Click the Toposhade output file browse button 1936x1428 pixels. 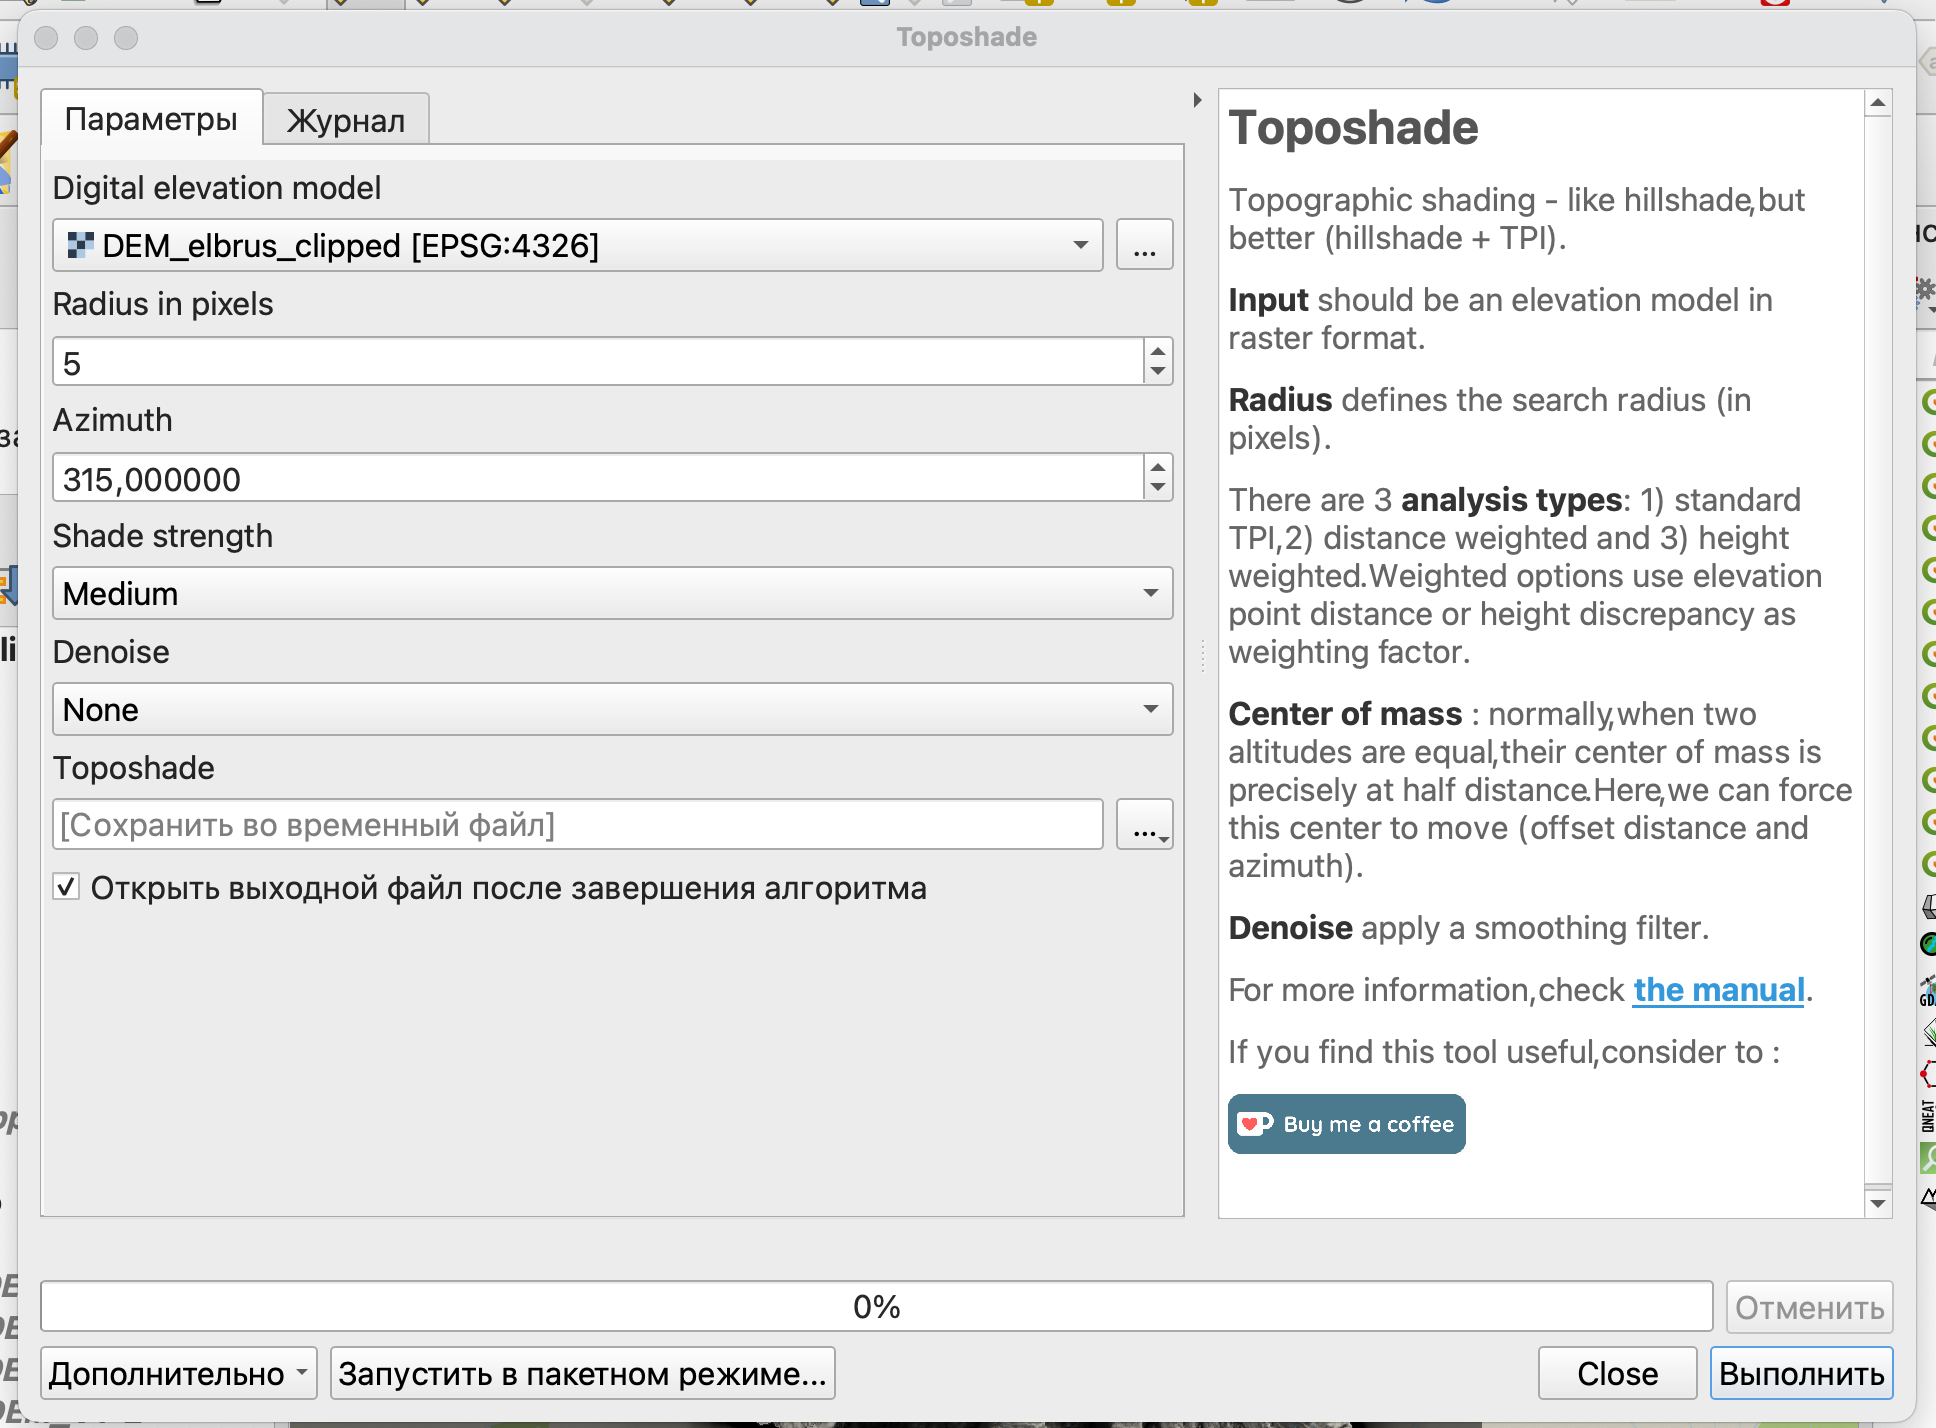point(1144,826)
